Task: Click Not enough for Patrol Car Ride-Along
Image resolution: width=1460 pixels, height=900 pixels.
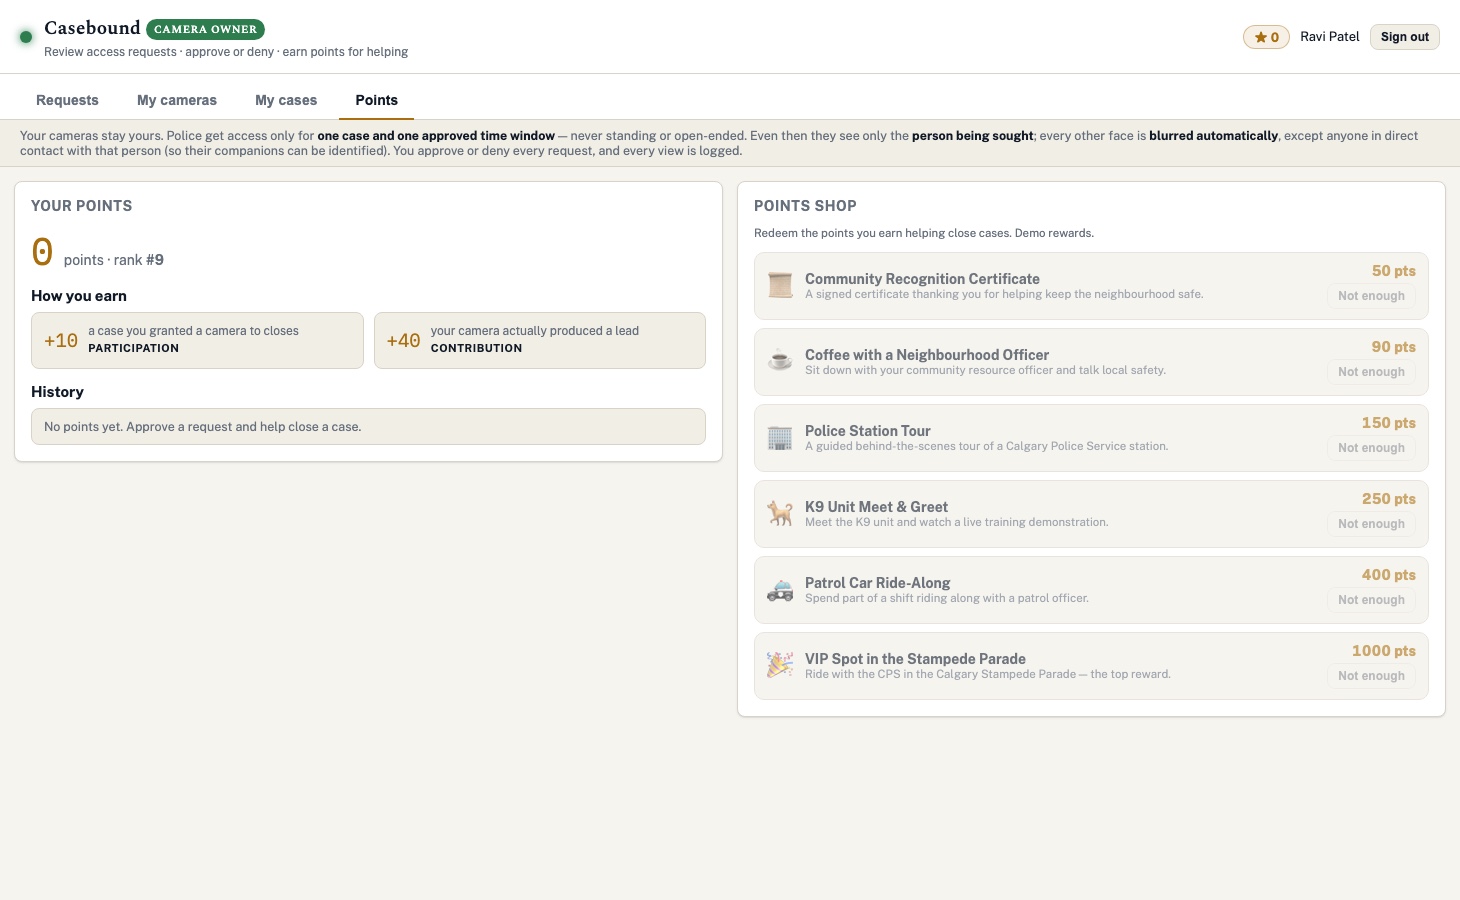Action: [x=1371, y=600]
